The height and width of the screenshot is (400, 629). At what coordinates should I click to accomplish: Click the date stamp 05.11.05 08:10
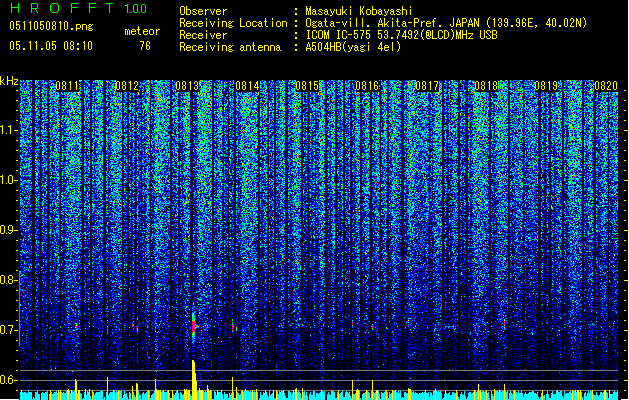point(51,46)
